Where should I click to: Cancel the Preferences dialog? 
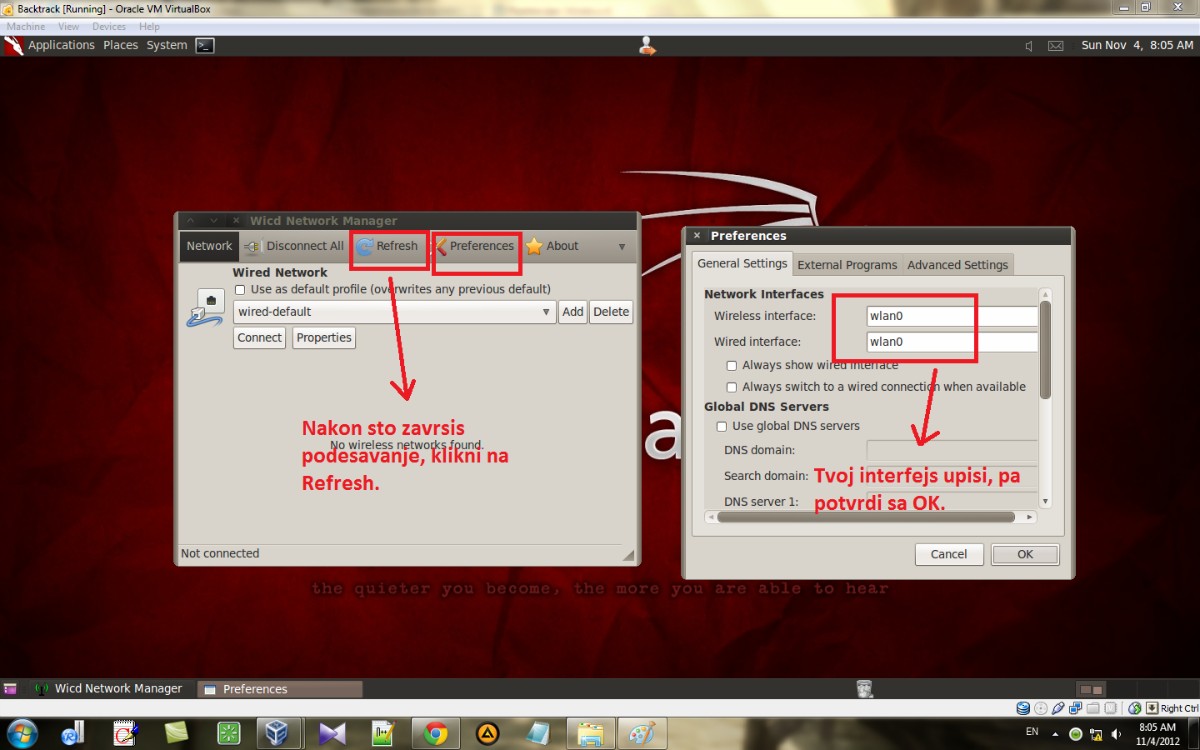tap(949, 554)
